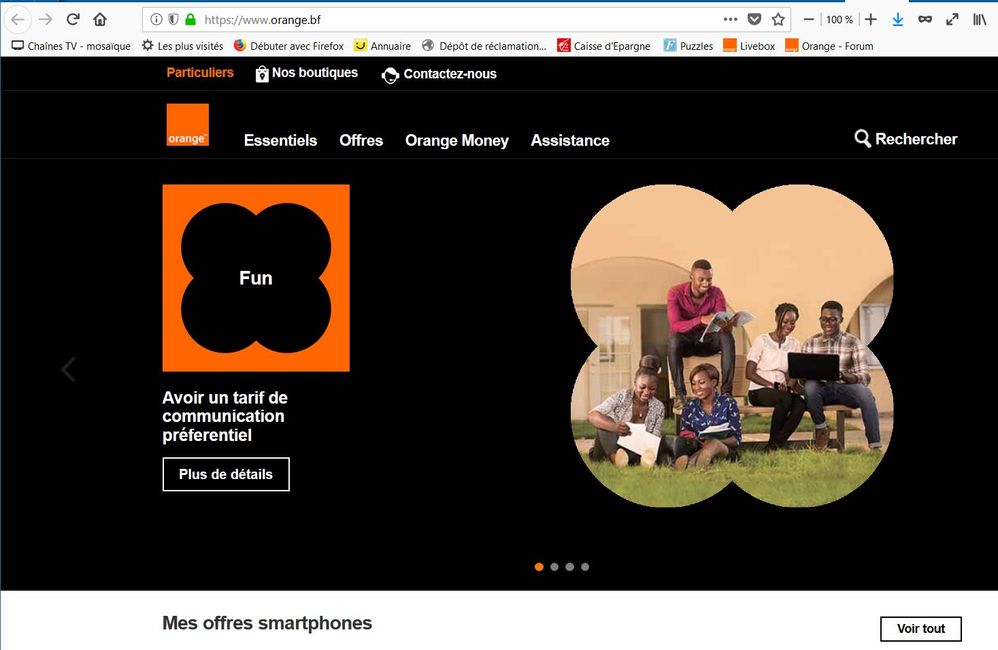998x650 pixels.
Task: Click Rechercher search
Action: tap(906, 139)
